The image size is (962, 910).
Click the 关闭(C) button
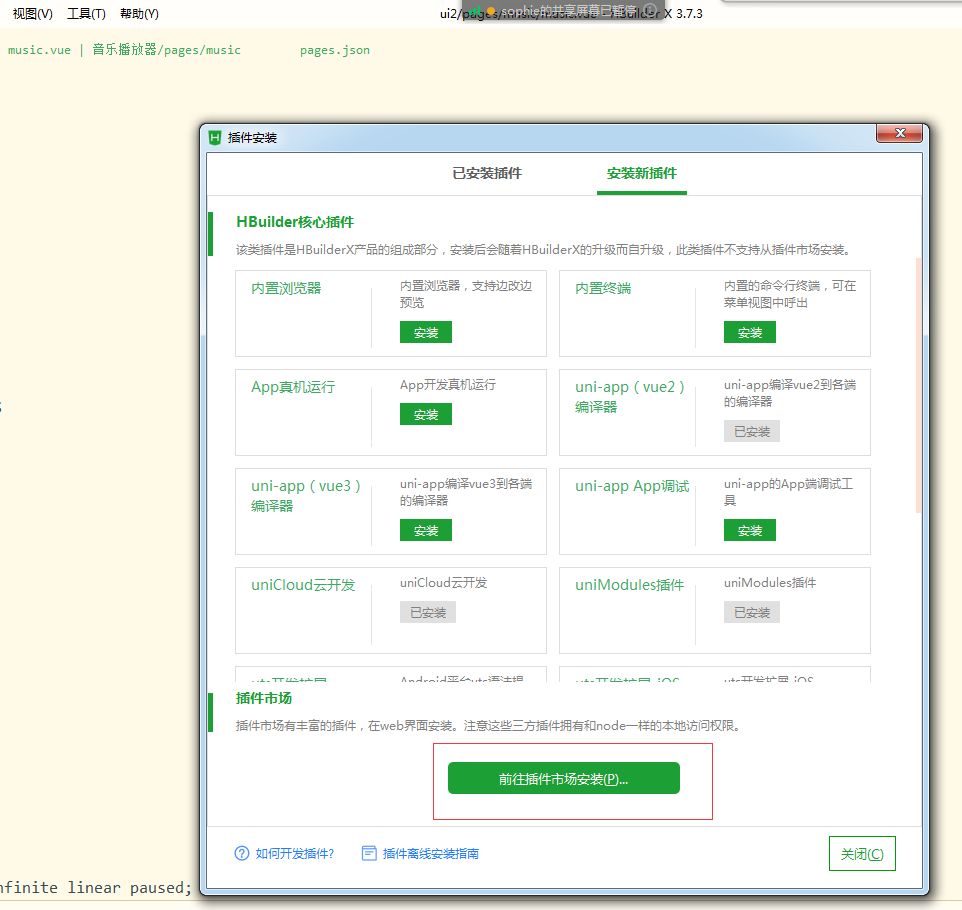click(862, 854)
